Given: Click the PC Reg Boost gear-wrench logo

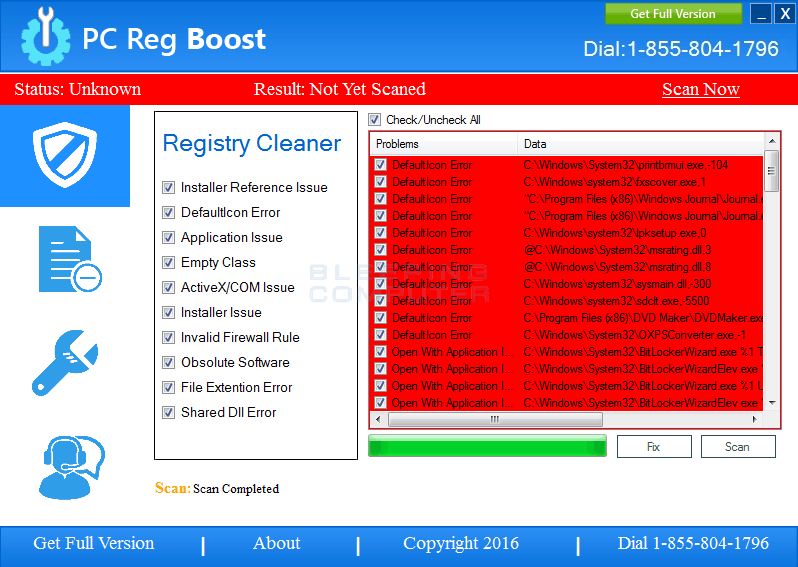Looking at the screenshot, I should (45, 37).
